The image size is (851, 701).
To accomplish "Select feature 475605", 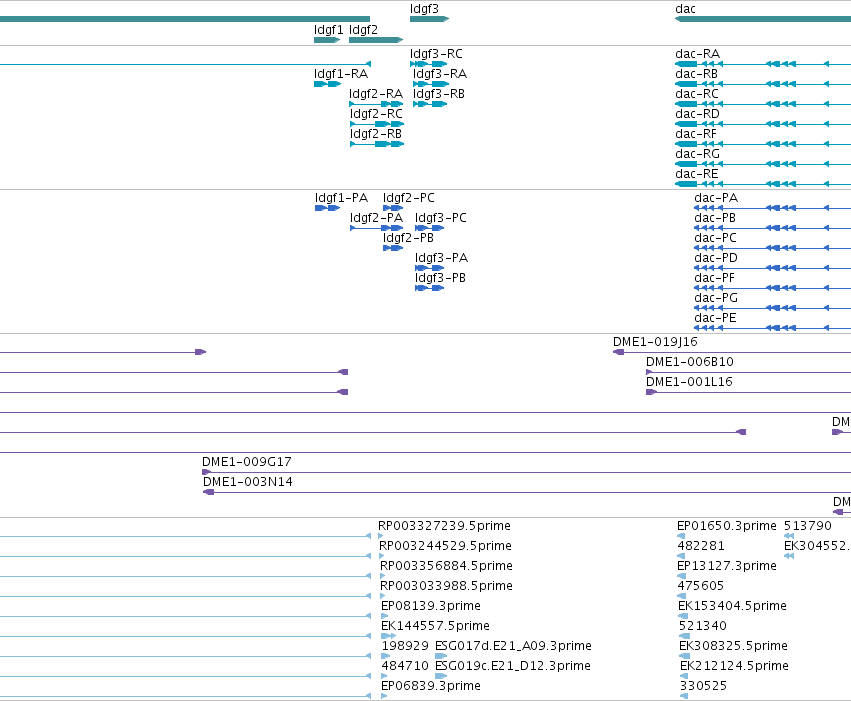I will click(x=701, y=587).
